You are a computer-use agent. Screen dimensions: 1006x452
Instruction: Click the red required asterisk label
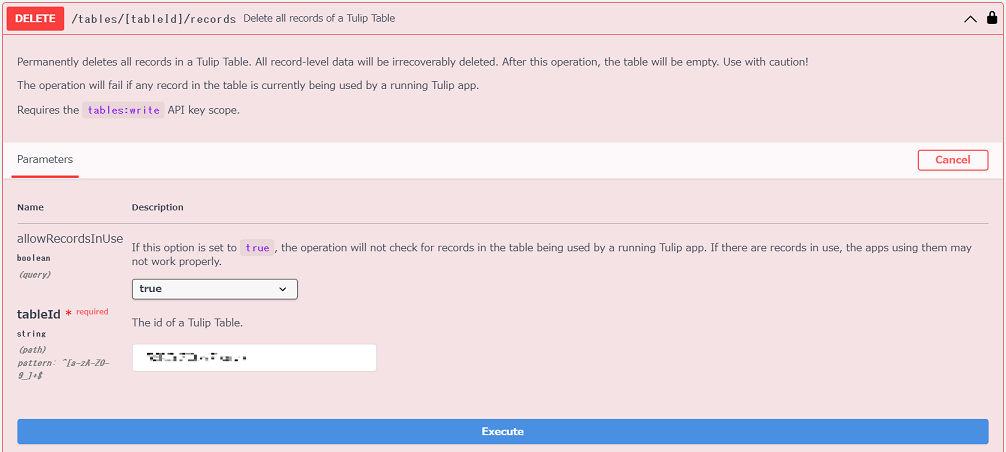pos(87,313)
